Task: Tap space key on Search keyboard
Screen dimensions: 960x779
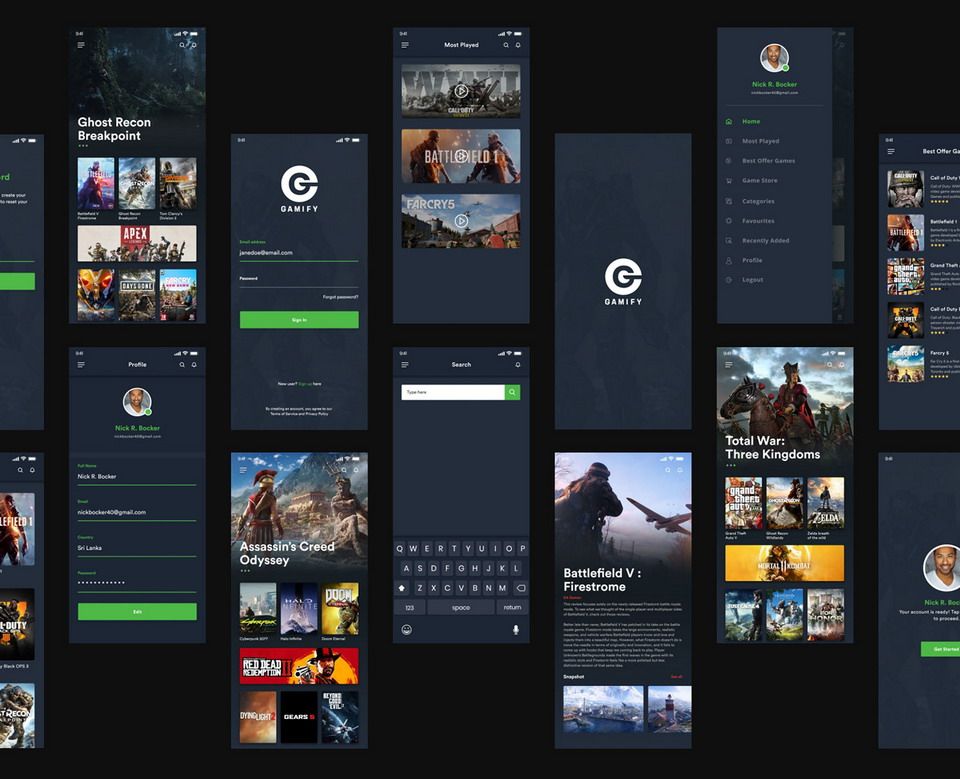Action: pyautogui.click(x=460, y=608)
